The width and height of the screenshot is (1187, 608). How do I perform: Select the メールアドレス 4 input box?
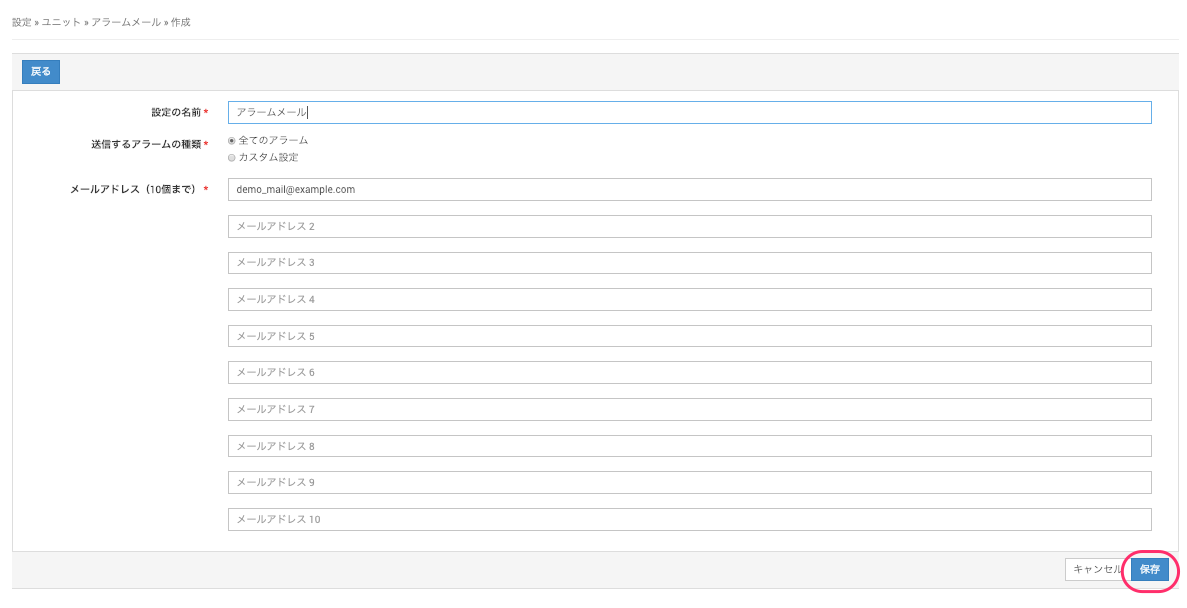[x=689, y=299]
